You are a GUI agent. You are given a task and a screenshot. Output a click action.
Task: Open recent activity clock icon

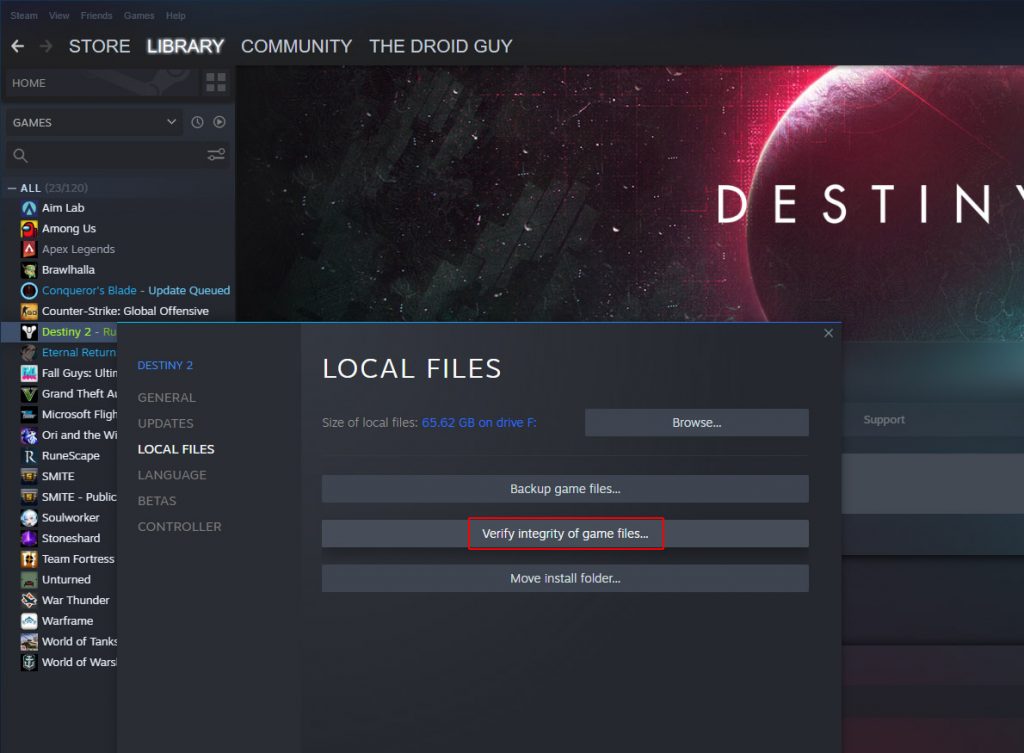tap(197, 122)
